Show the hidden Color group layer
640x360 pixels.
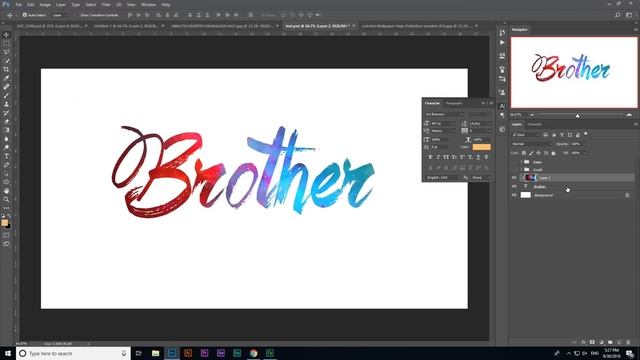coord(514,162)
